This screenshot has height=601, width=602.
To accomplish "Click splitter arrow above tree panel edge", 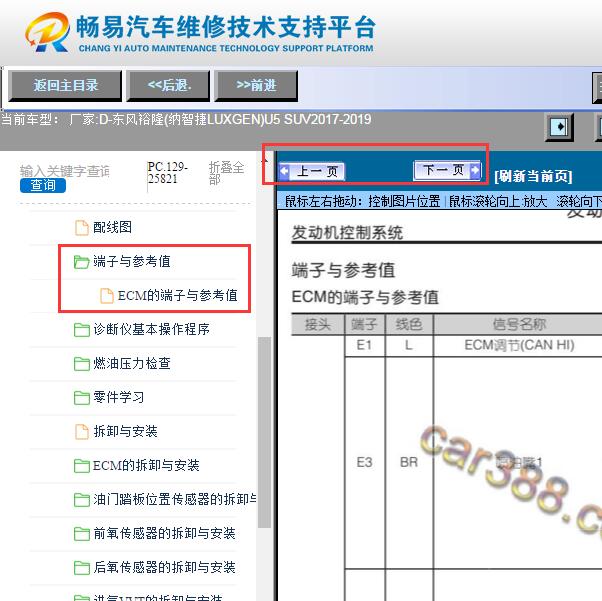I will 265,161.
